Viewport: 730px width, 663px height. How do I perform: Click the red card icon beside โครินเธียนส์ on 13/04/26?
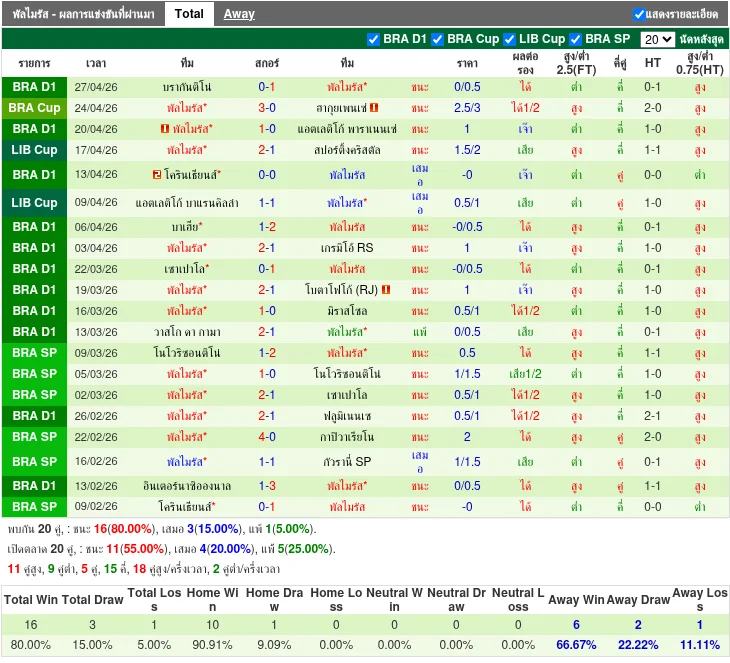(157, 174)
